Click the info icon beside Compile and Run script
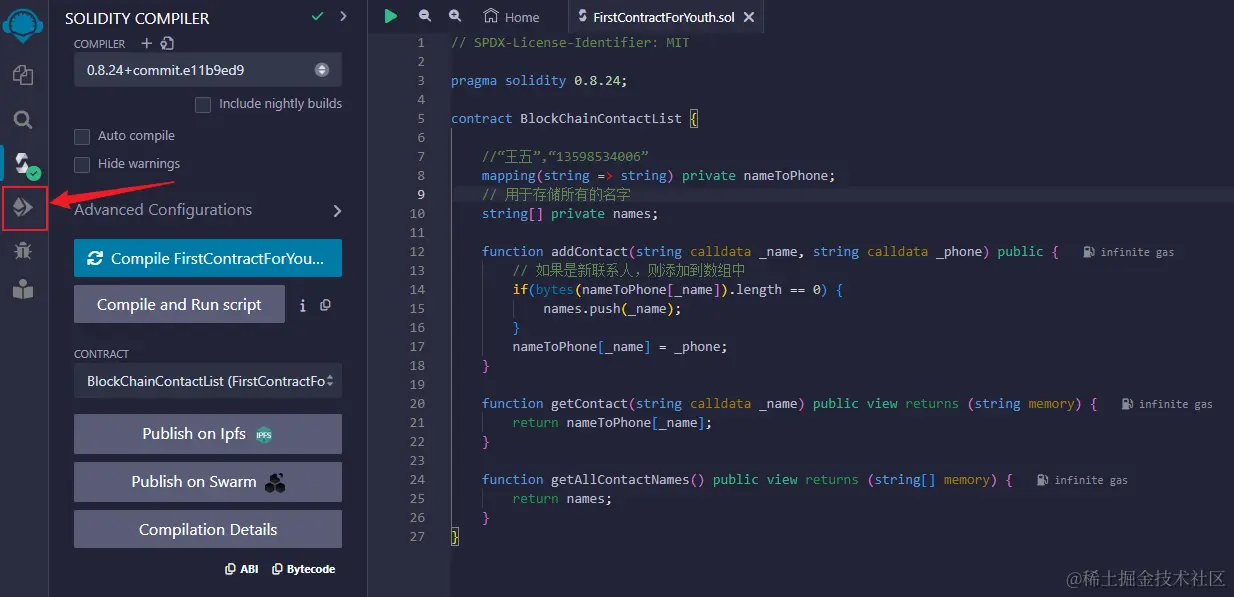This screenshot has width=1234, height=597. coord(303,306)
